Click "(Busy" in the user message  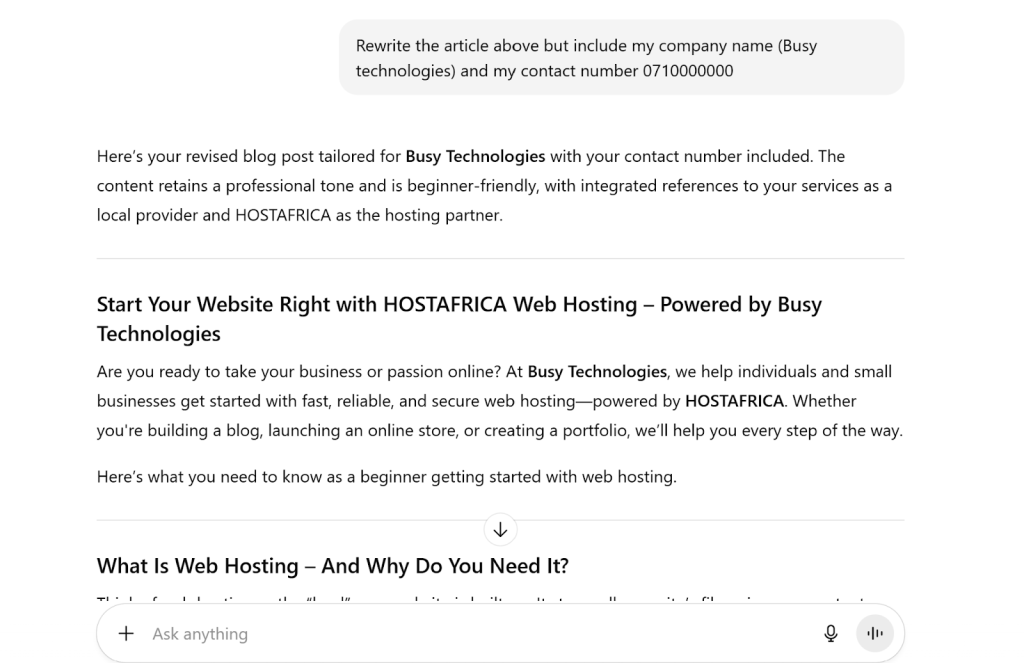[x=797, y=46]
